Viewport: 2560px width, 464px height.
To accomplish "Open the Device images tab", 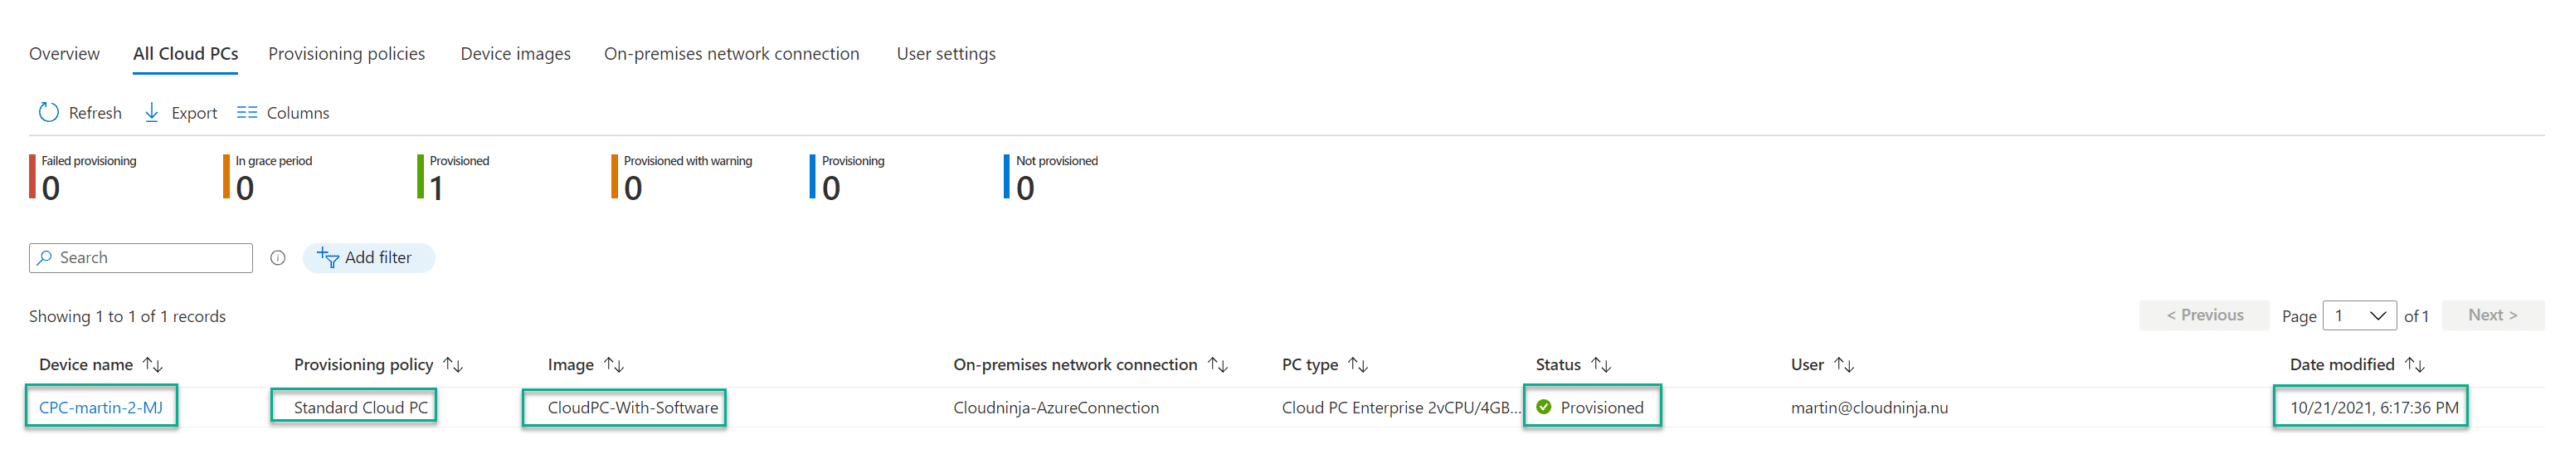I will [x=515, y=54].
